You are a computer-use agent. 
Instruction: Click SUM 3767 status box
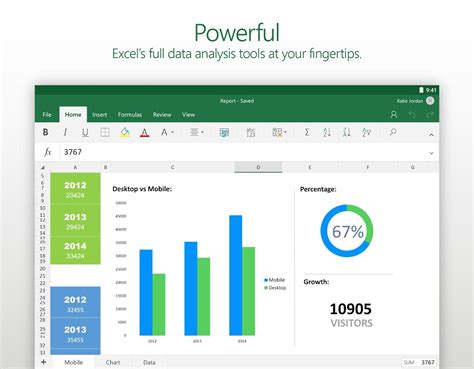point(419,362)
